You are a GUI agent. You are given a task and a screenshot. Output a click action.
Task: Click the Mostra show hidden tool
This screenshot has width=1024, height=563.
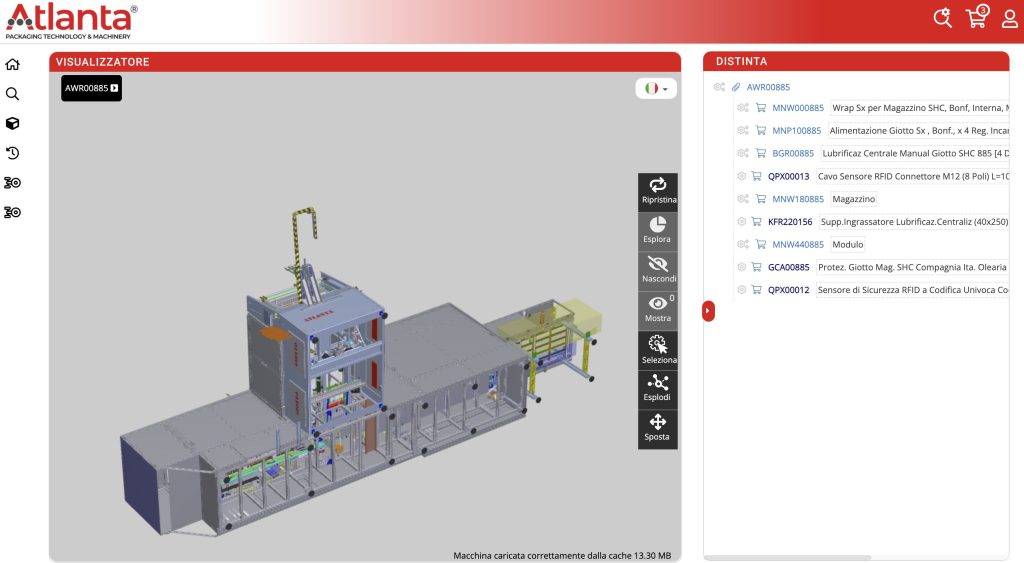658,310
